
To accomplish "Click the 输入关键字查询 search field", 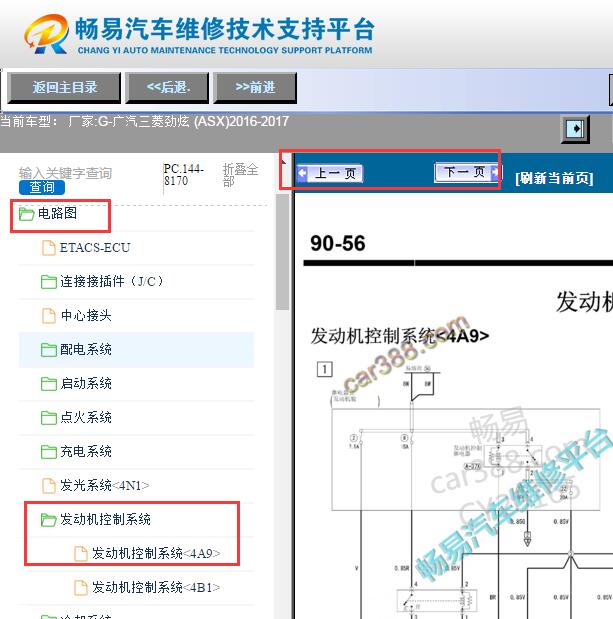I will pos(65,173).
